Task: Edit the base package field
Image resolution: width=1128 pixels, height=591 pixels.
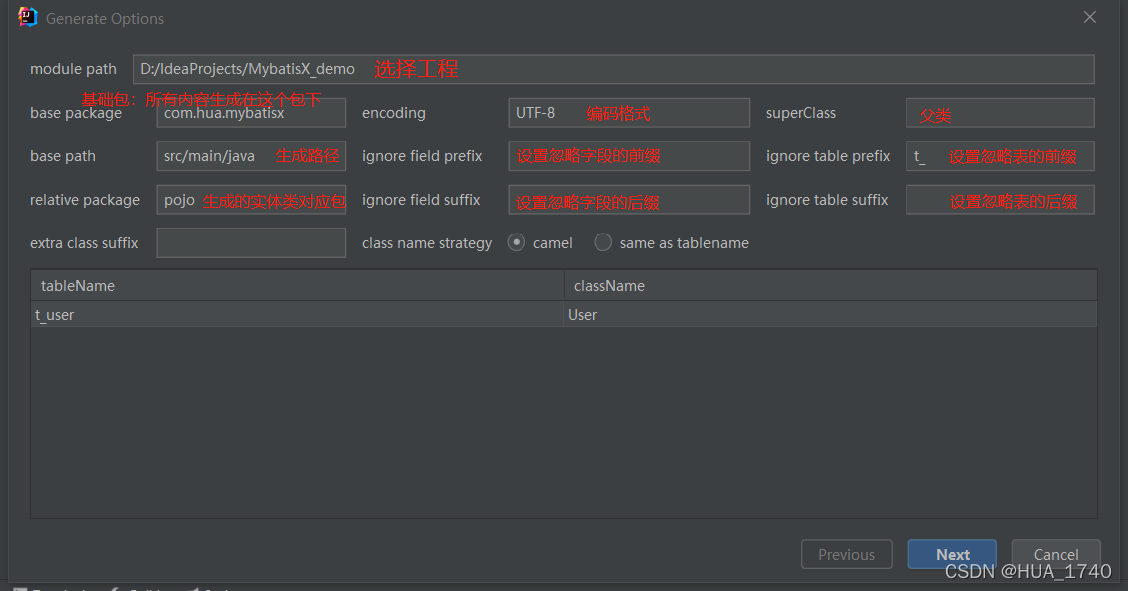Action: [x=251, y=113]
